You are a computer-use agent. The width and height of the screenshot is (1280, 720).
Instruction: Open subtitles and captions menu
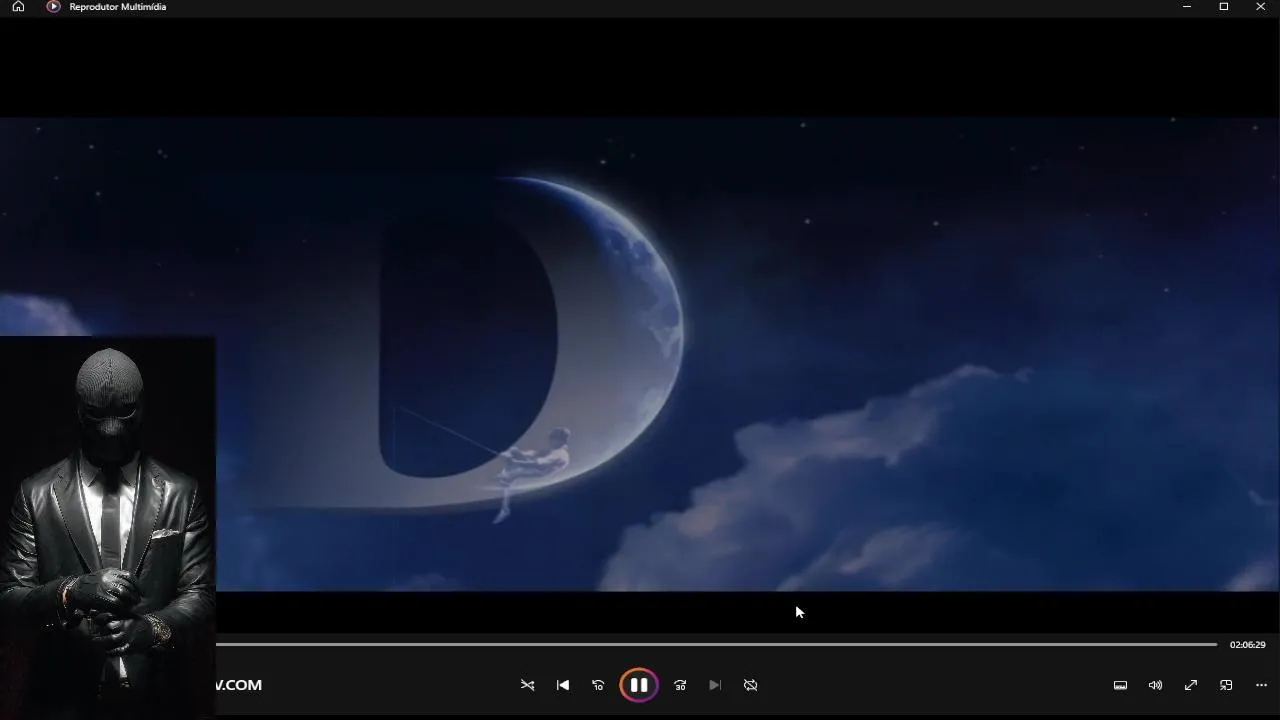pyautogui.click(x=1120, y=685)
